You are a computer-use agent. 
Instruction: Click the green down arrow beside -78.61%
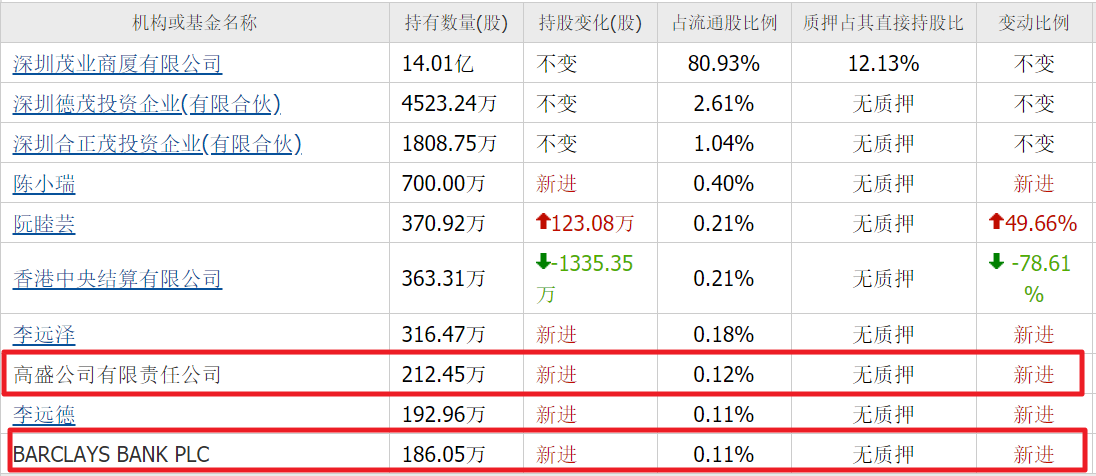[996, 263]
